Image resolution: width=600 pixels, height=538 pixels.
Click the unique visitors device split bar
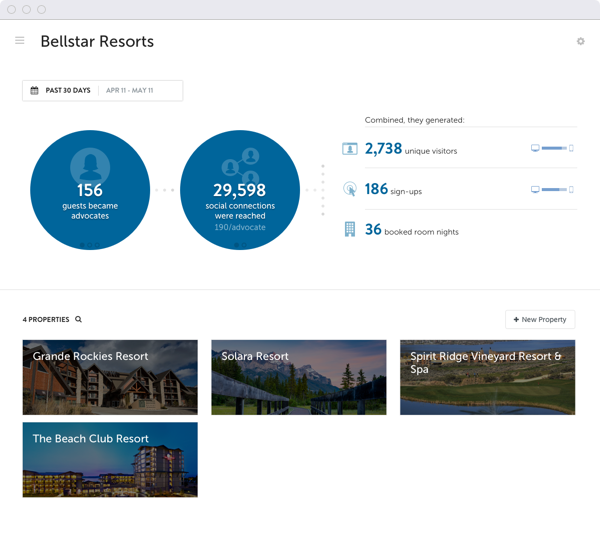pyautogui.click(x=553, y=148)
